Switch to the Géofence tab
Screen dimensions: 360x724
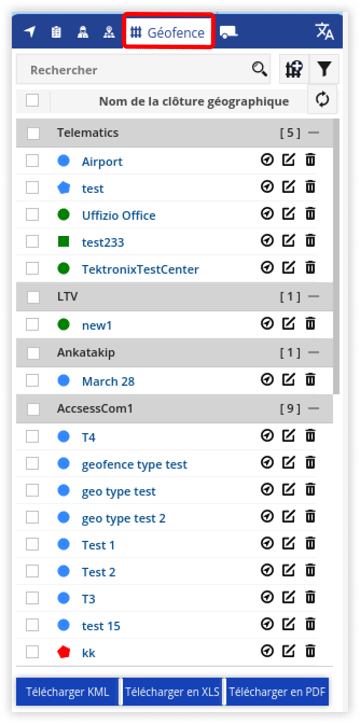pyautogui.click(x=168, y=32)
